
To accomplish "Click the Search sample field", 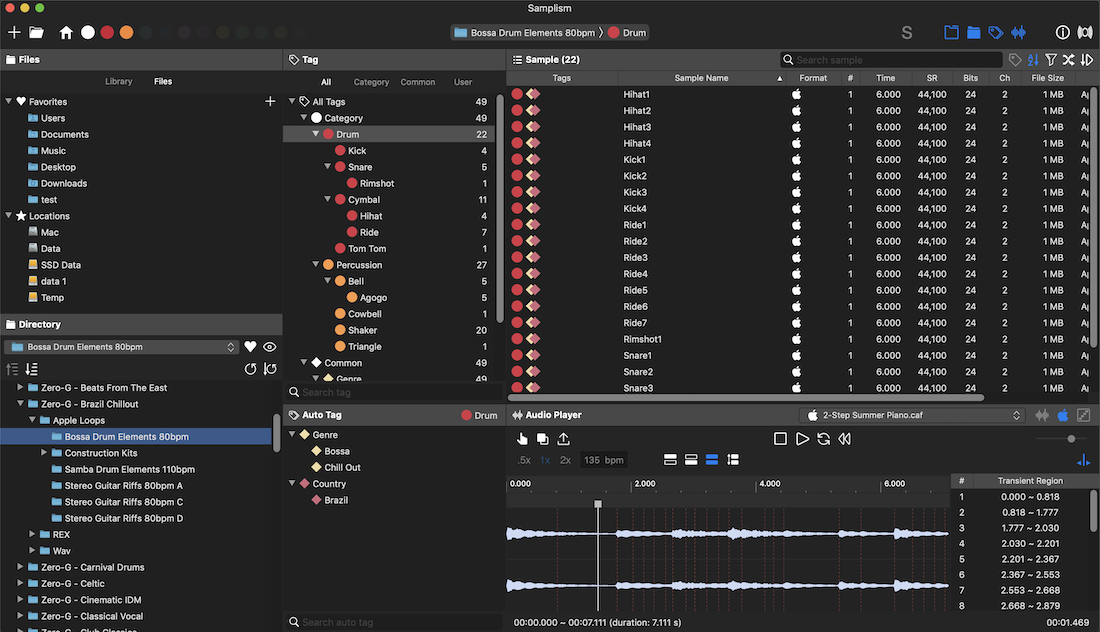I will pos(892,60).
